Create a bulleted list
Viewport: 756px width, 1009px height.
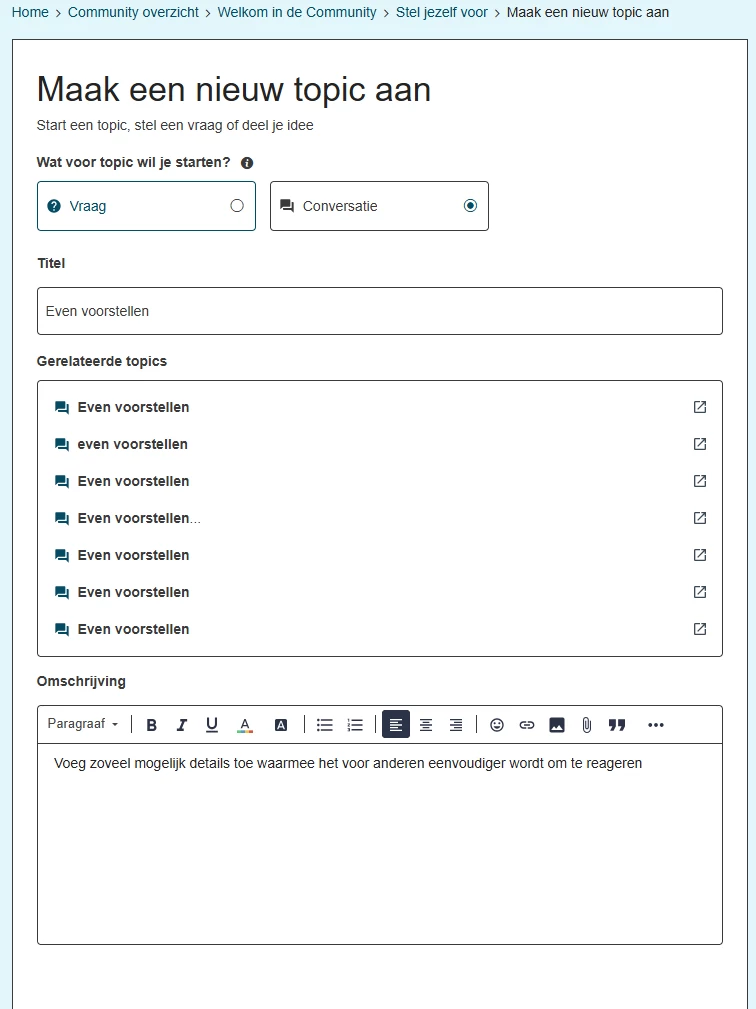pyautogui.click(x=325, y=725)
